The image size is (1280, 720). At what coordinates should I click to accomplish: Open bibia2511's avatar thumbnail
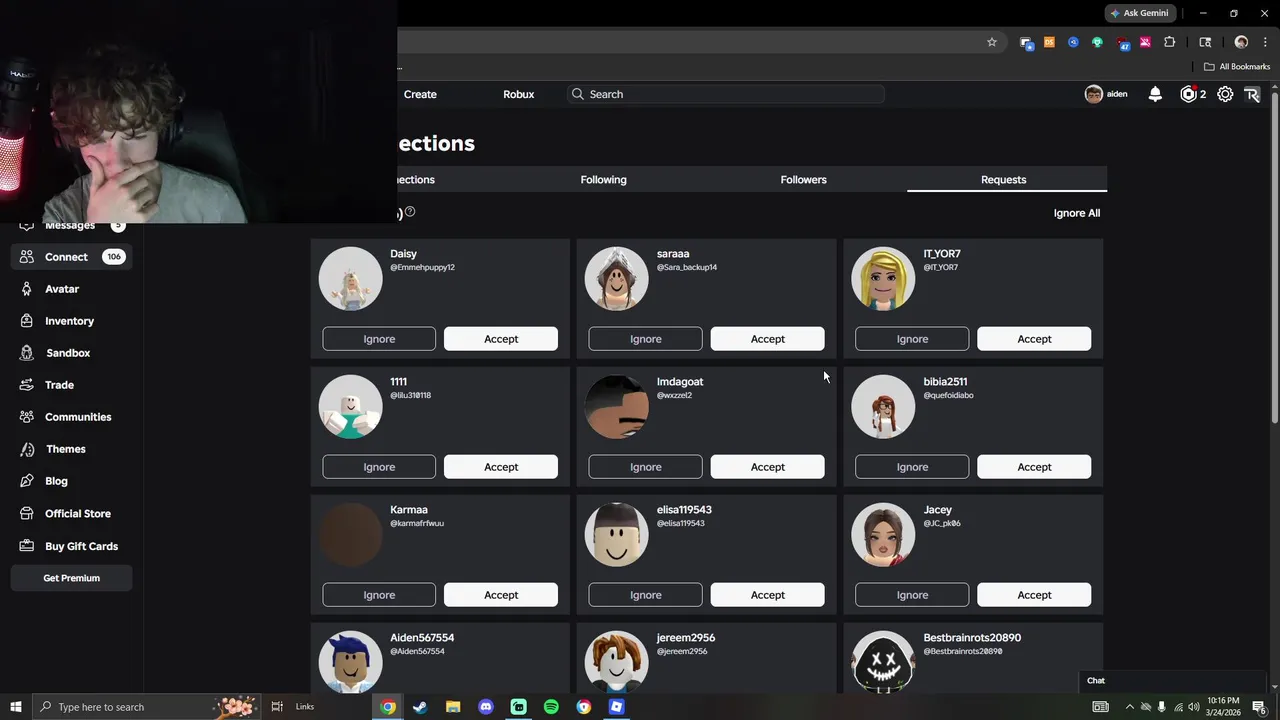pyautogui.click(x=883, y=407)
